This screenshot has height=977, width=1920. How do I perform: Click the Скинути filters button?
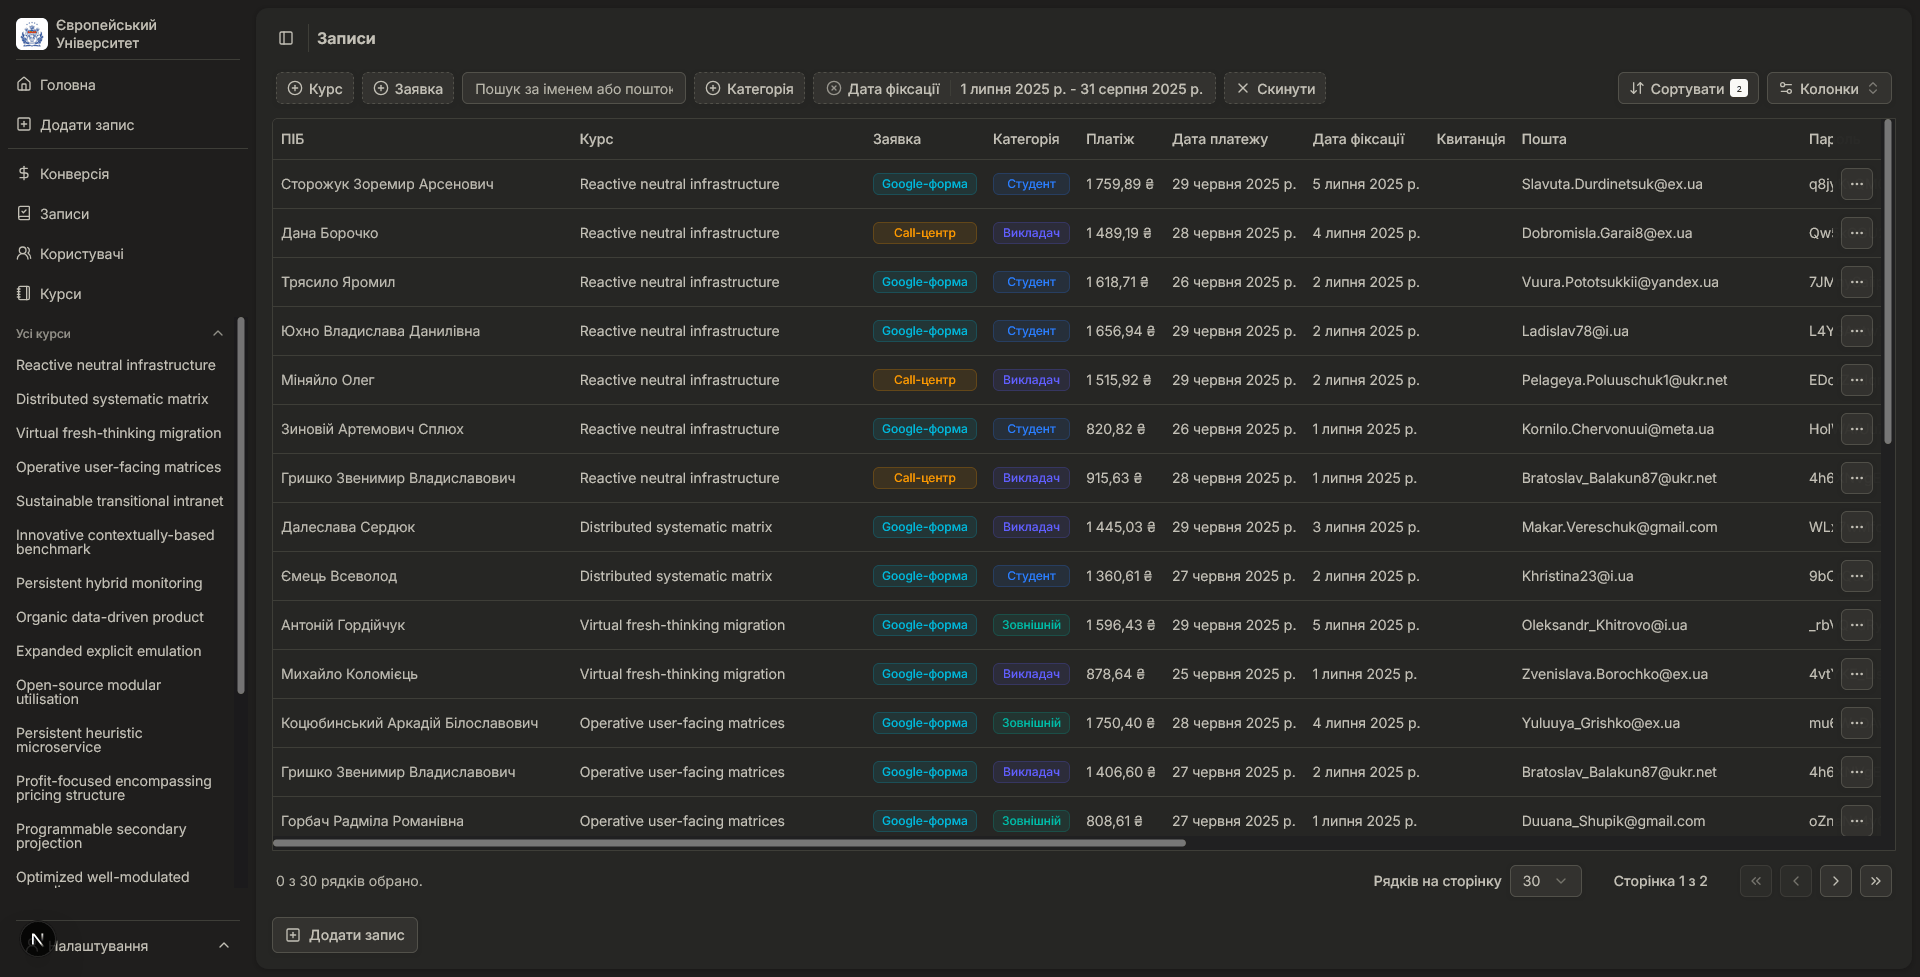(x=1275, y=89)
